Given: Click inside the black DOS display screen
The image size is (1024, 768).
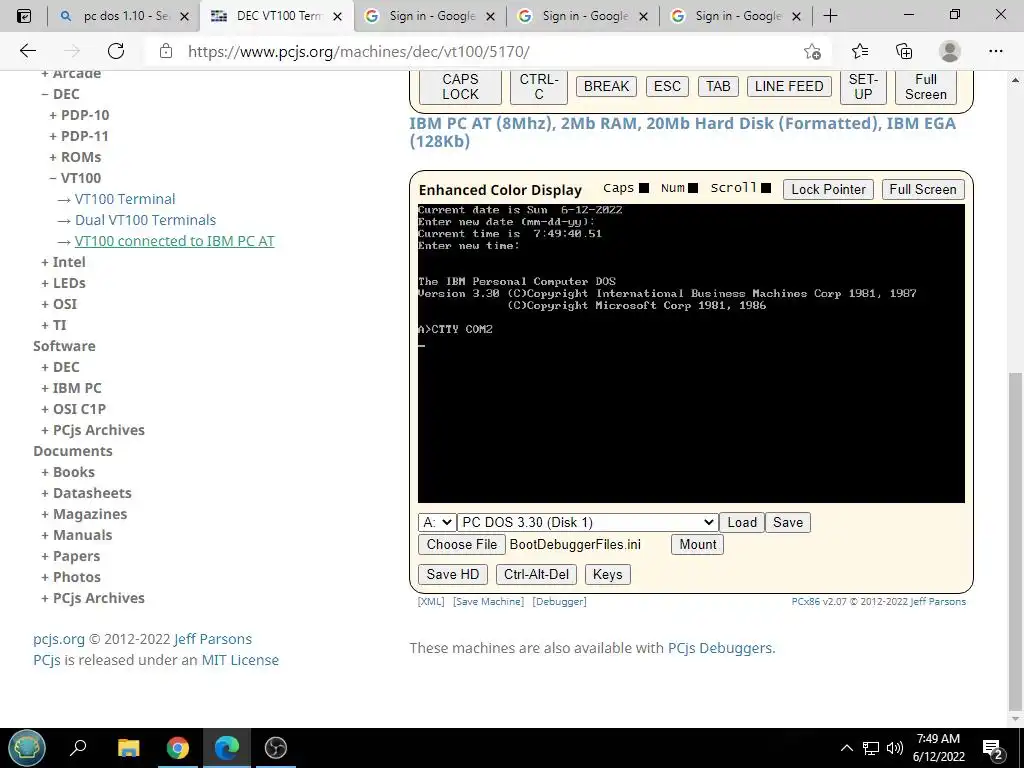Looking at the screenshot, I should point(691,353).
